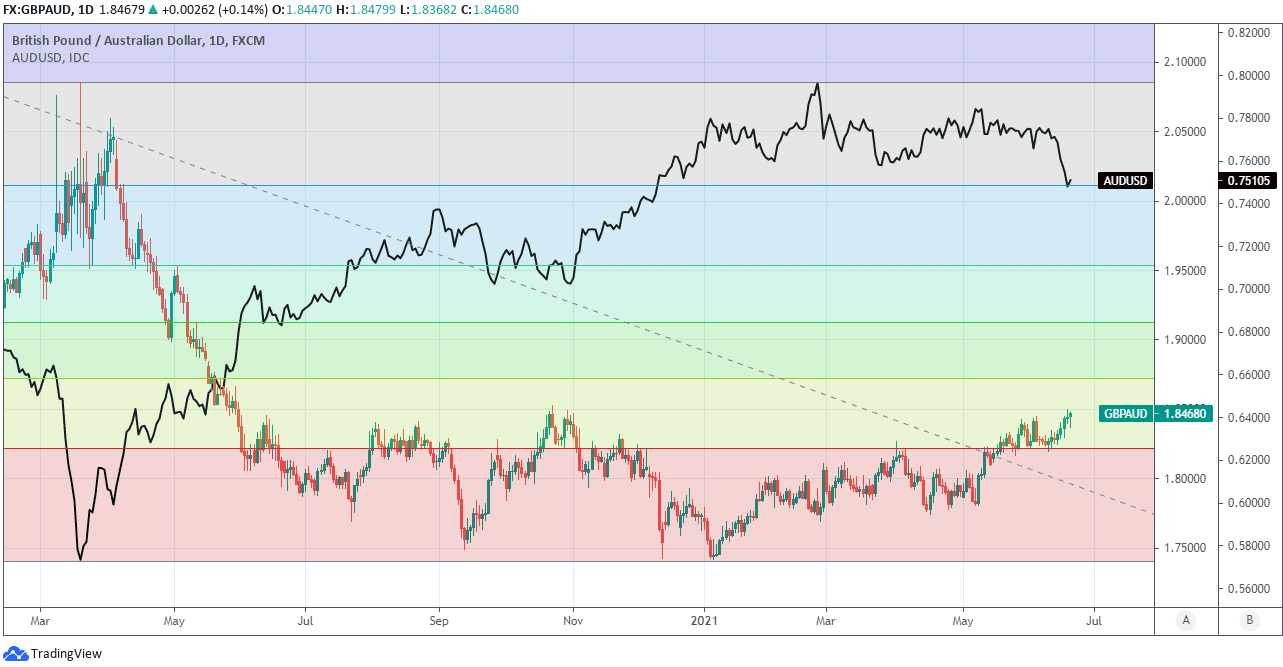Click the 0.80000 level on the right axis
1283x667 pixels.
click(x=1247, y=75)
